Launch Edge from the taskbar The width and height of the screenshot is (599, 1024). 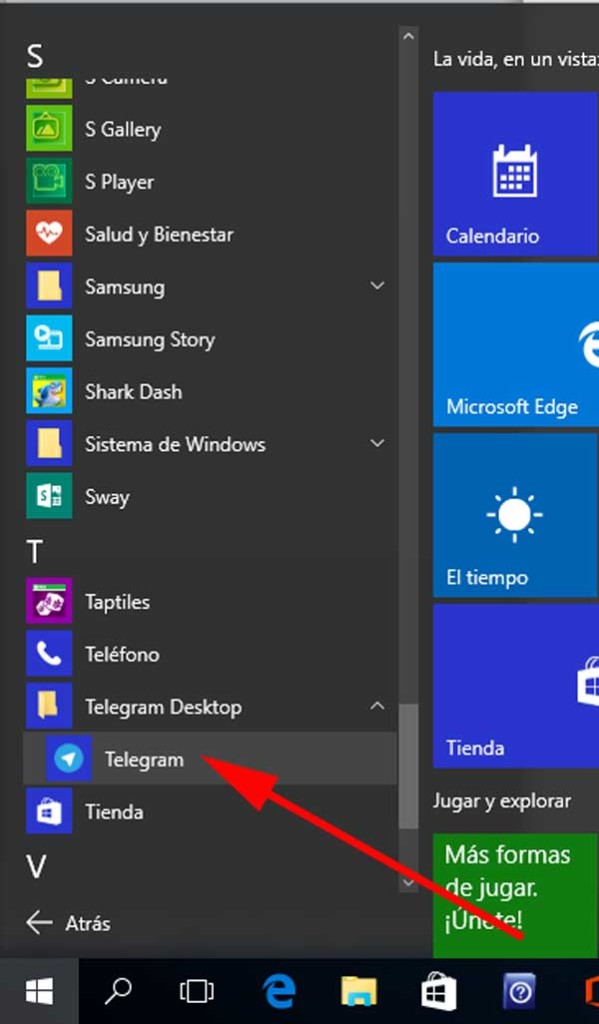[279, 991]
